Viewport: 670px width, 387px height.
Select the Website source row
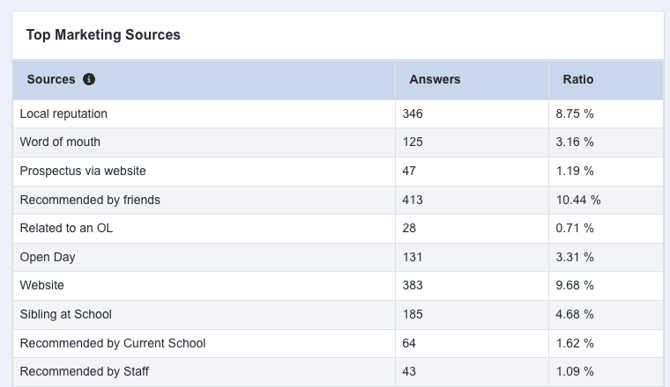[338, 285]
